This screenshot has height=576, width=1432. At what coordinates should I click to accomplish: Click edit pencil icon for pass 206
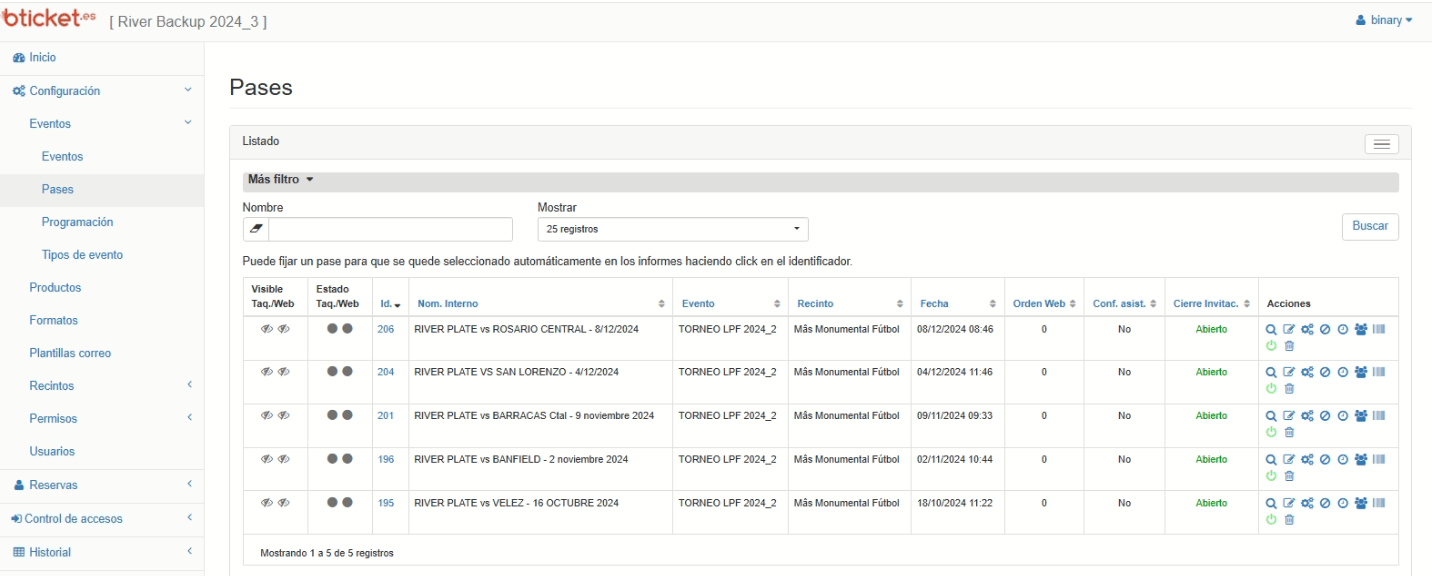(x=1289, y=328)
